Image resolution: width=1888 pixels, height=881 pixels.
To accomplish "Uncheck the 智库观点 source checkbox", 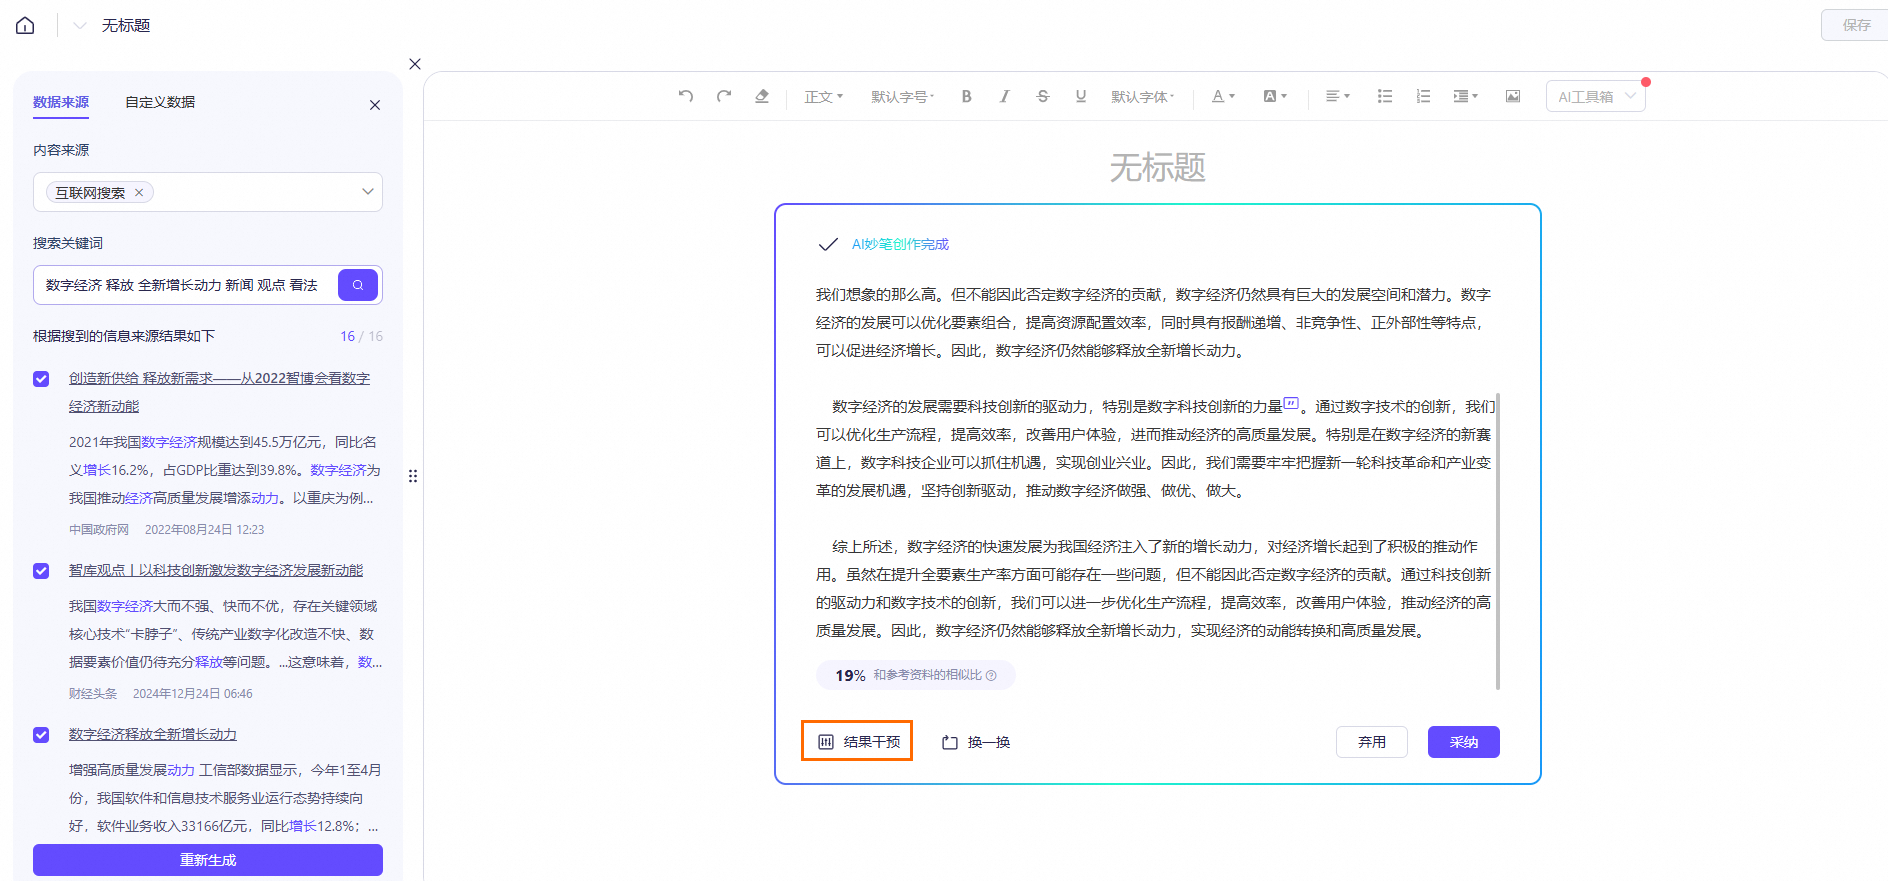I will point(41,571).
